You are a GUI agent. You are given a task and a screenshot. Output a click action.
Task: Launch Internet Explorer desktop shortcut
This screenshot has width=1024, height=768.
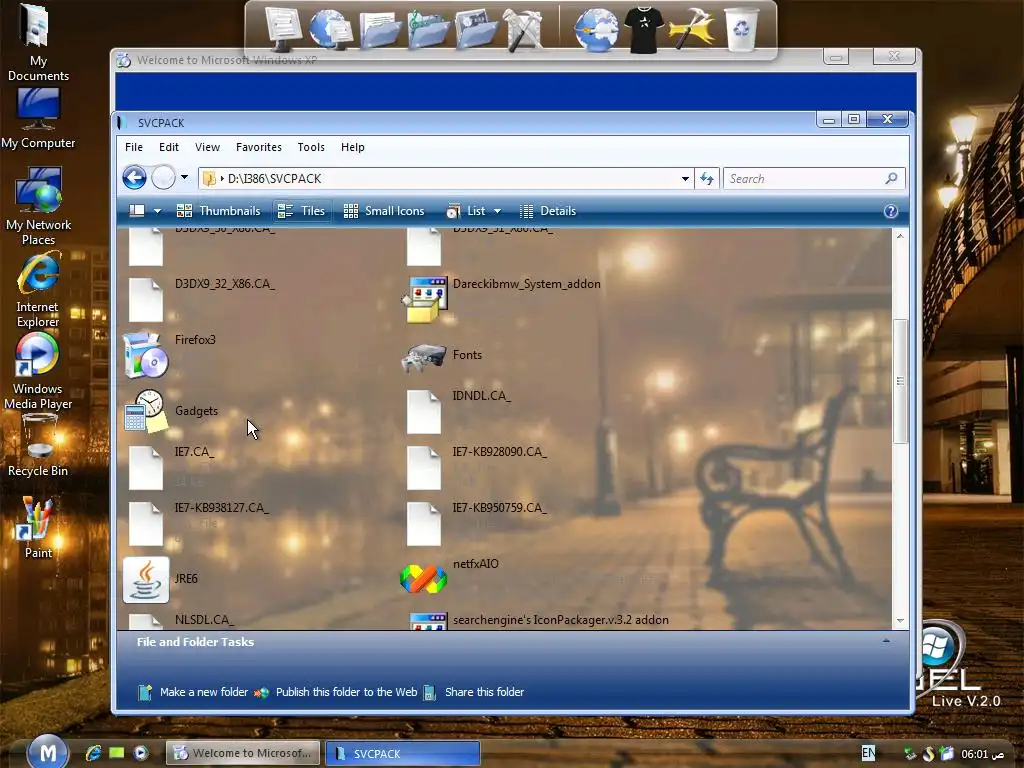38,290
